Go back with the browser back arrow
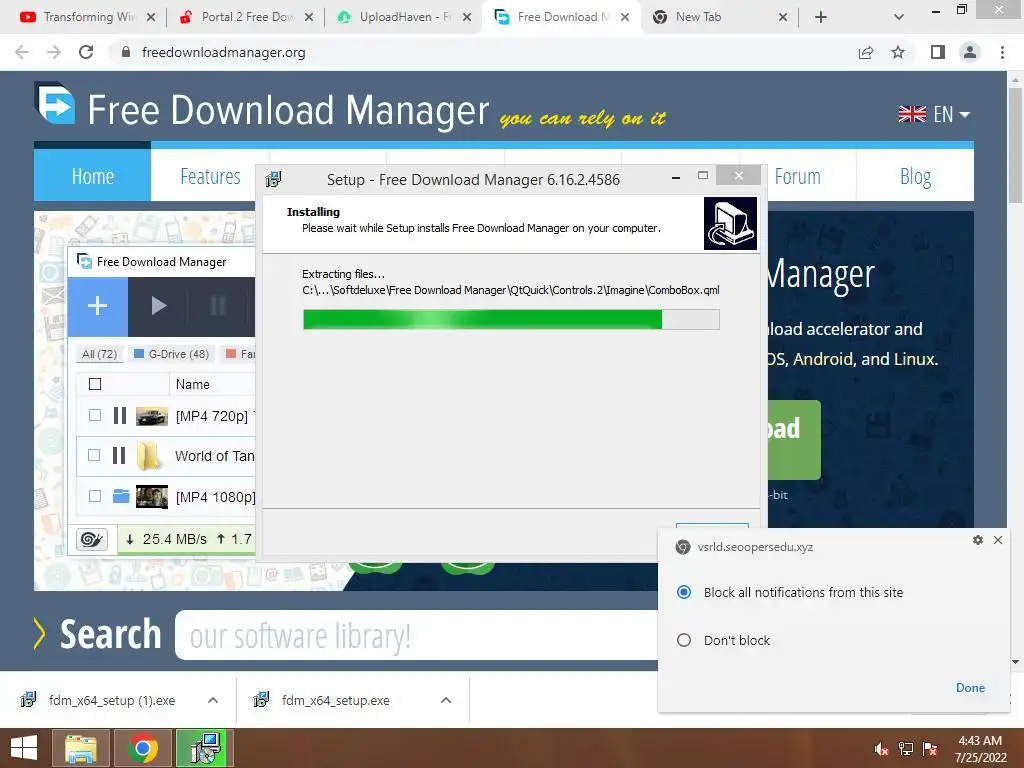The height and width of the screenshot is (768, 1024). pos(22,52)
